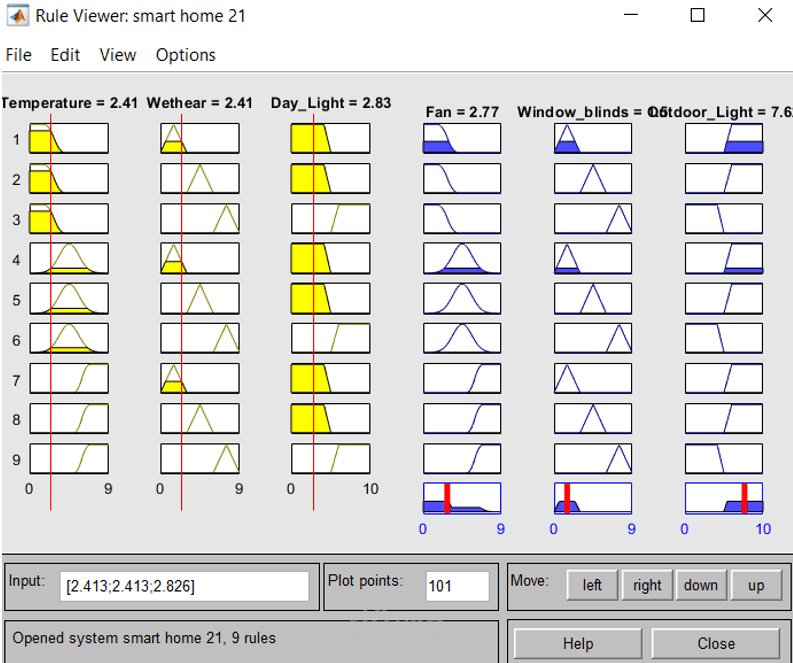Move the view down
The image size is (793, 663).
[x=701, y=585]
